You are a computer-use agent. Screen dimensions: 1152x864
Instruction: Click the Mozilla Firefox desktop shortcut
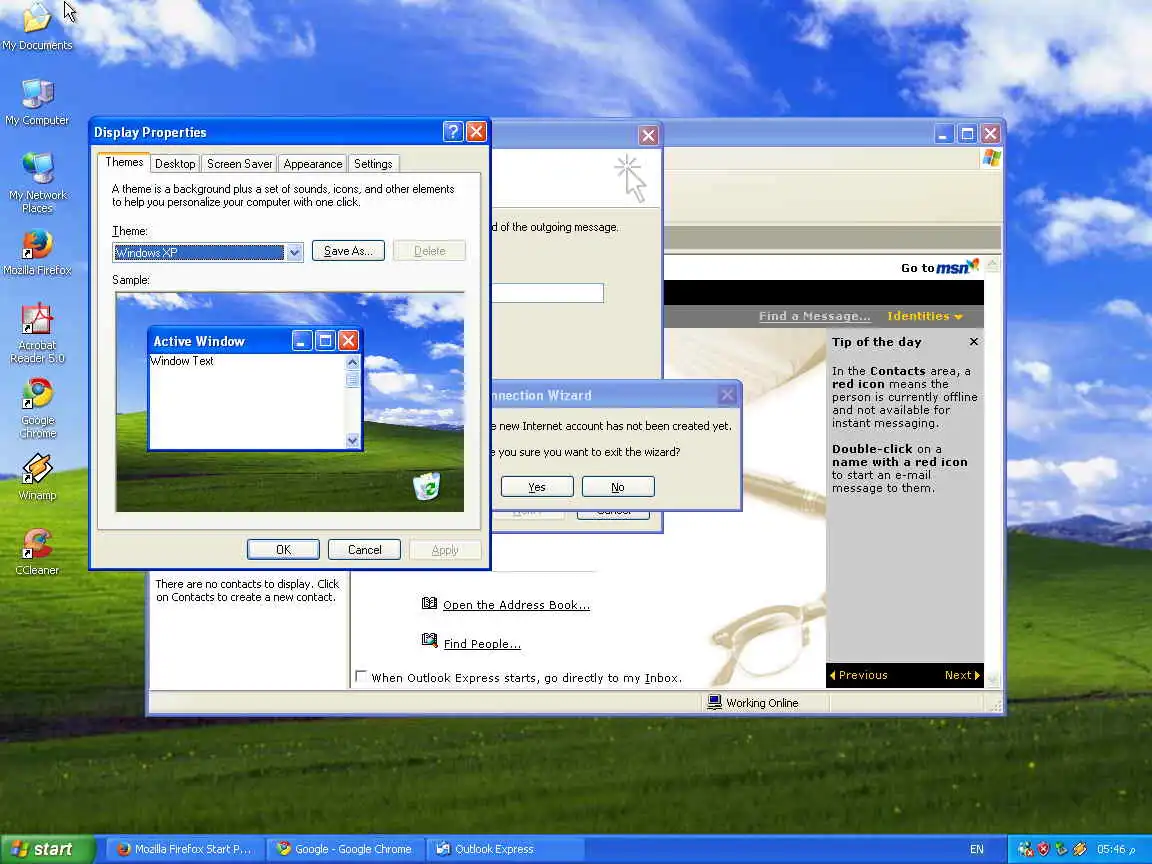[x=37, y=253]
